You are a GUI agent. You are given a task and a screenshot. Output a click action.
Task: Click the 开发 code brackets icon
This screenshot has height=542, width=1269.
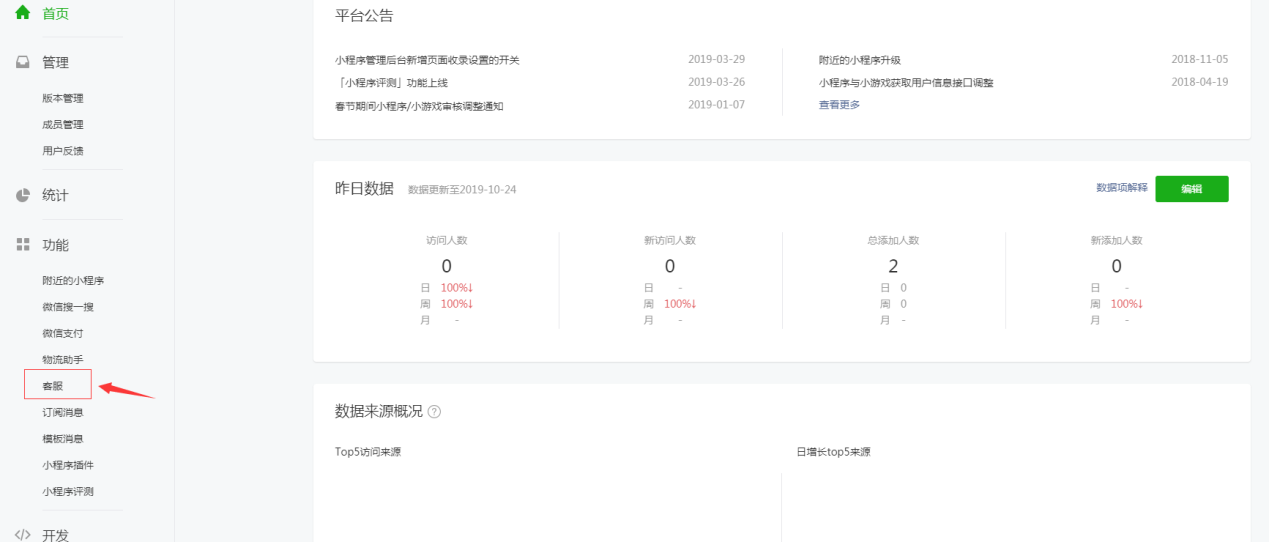point(23,535)
